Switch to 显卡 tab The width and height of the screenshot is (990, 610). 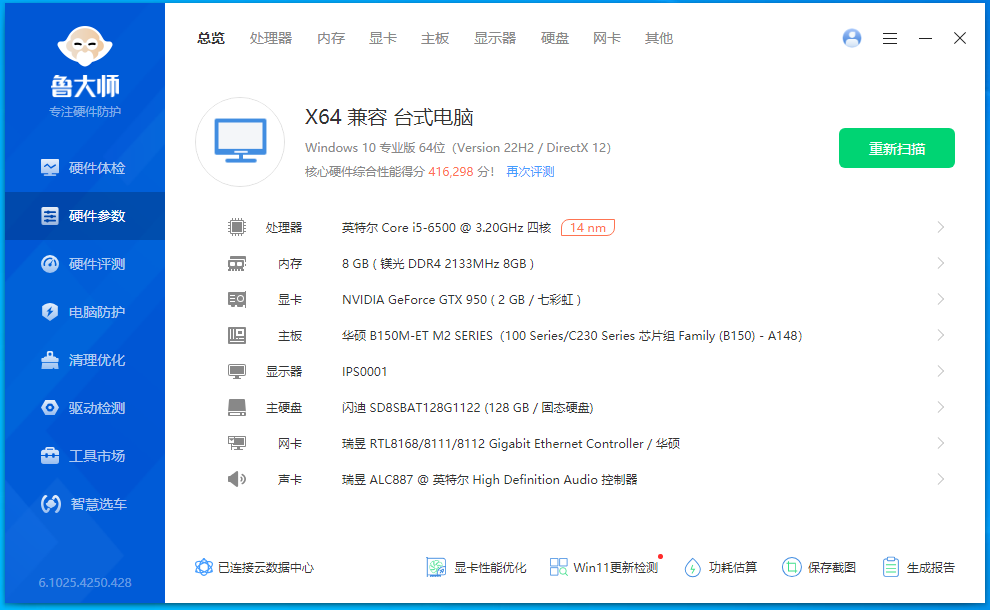click(x=383, y=39)
